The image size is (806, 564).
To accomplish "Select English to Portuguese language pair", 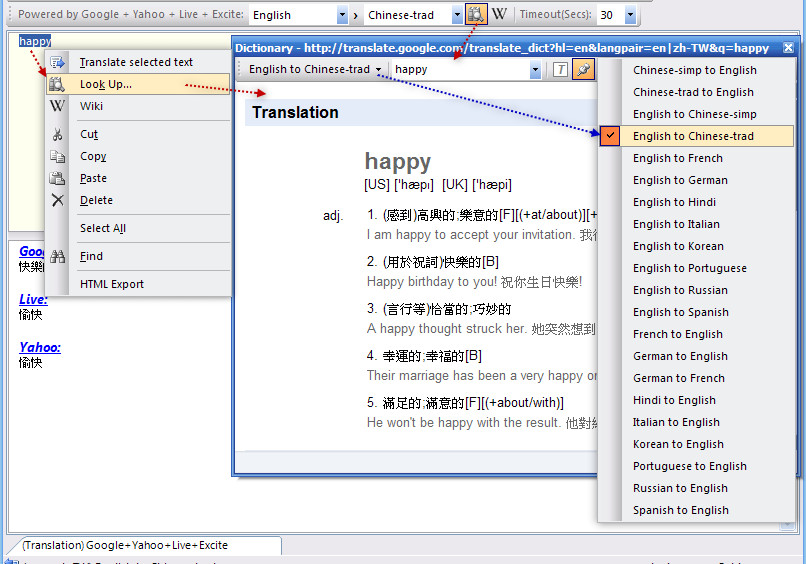I will click(697, 268).
